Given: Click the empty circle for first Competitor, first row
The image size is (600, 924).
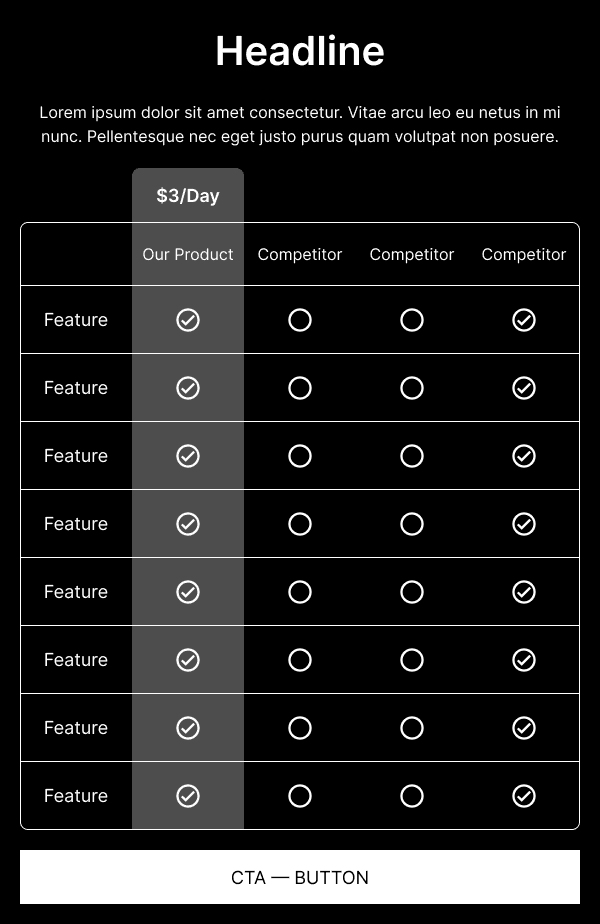Looking at the screenshot, I should point(299,320).
